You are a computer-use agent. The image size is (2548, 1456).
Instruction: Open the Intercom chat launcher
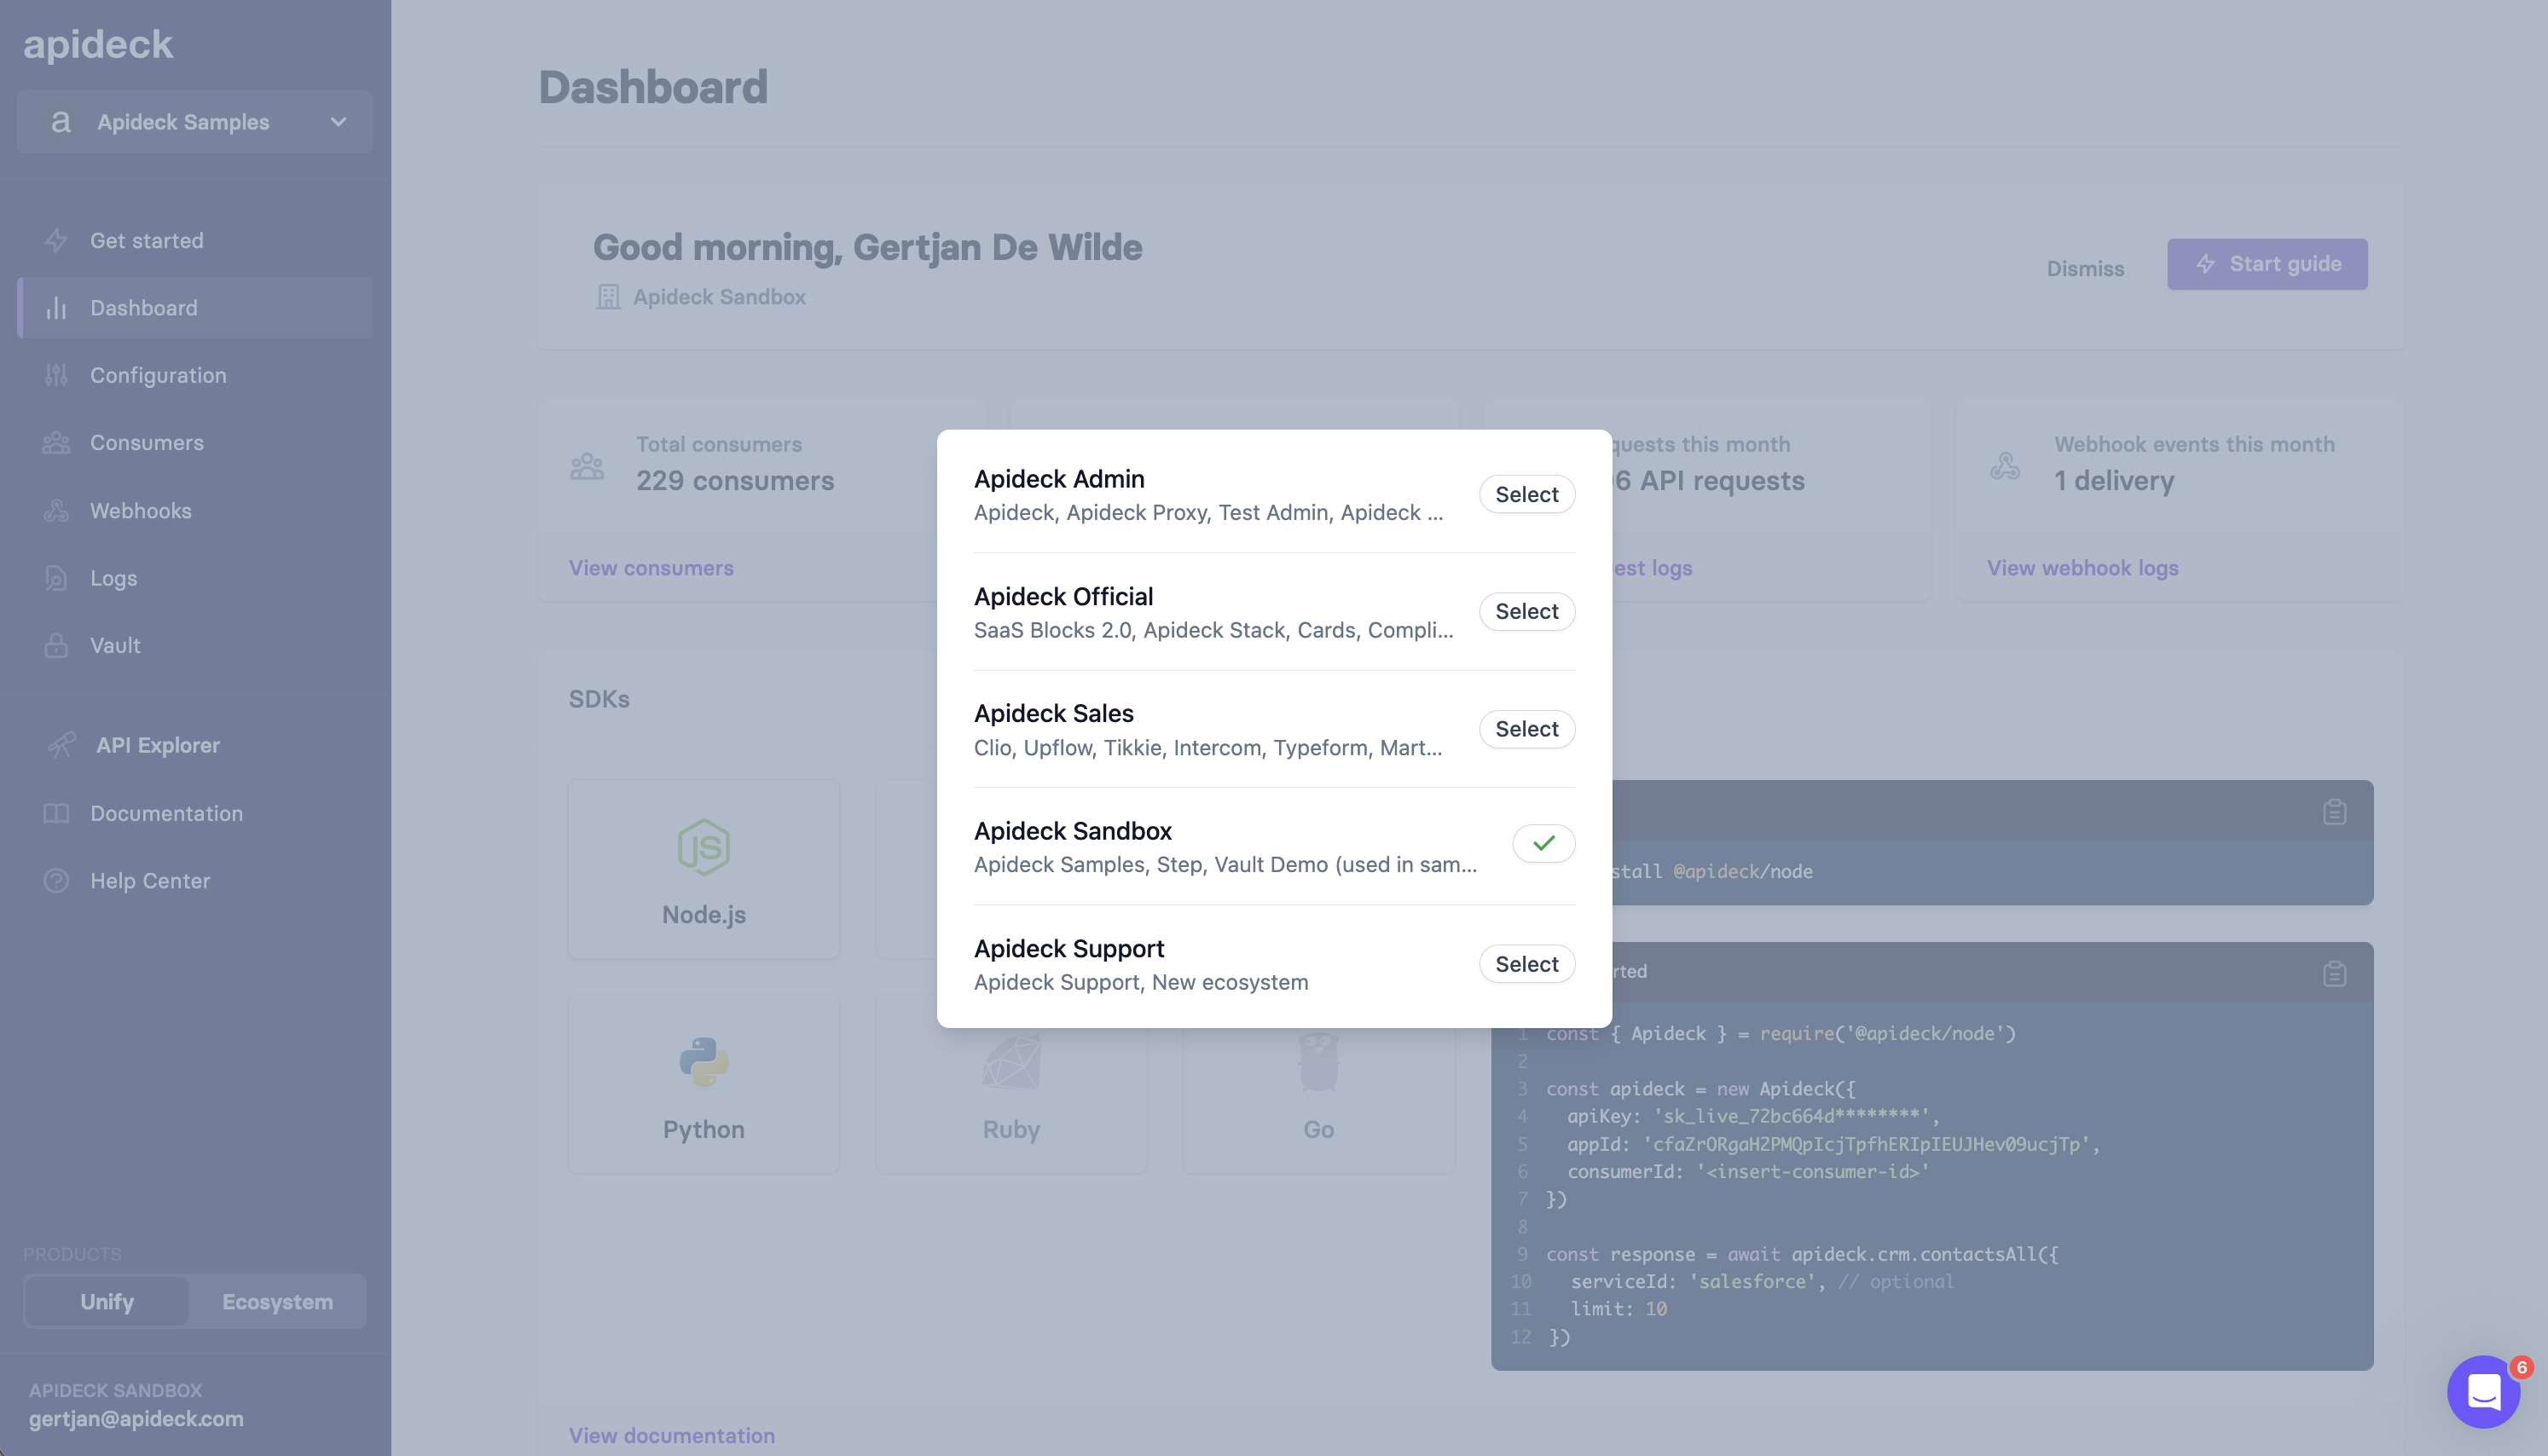(x=2484, y=1392)
